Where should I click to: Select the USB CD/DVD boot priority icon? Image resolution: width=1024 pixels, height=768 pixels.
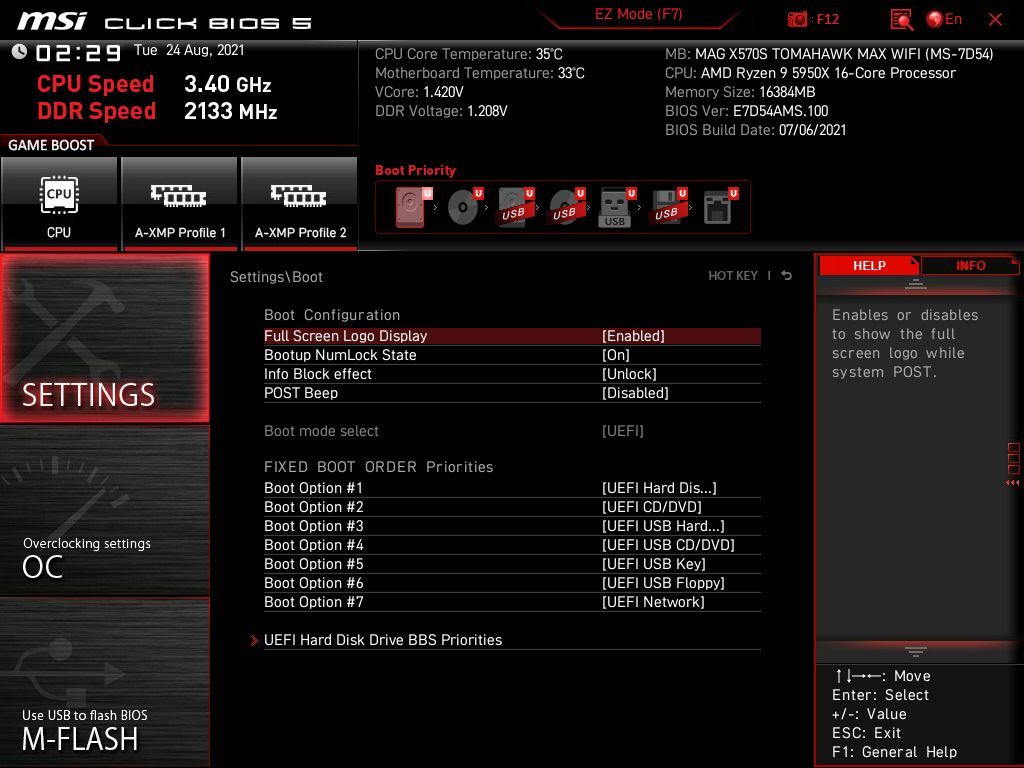click(566, 207)
